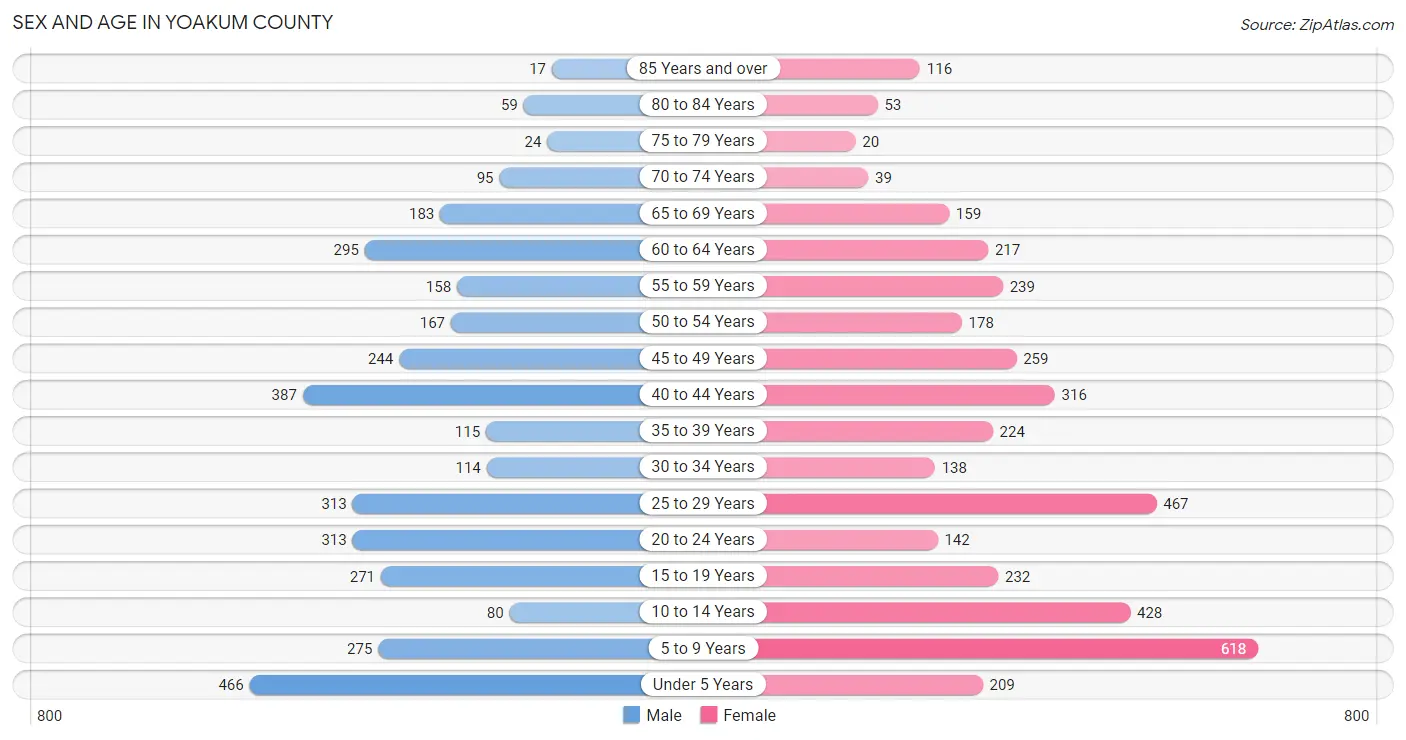Select the male 40 to 44 Years bar
The width and height of the screenshot is (1406, 740).
click(x=476, y=394)
